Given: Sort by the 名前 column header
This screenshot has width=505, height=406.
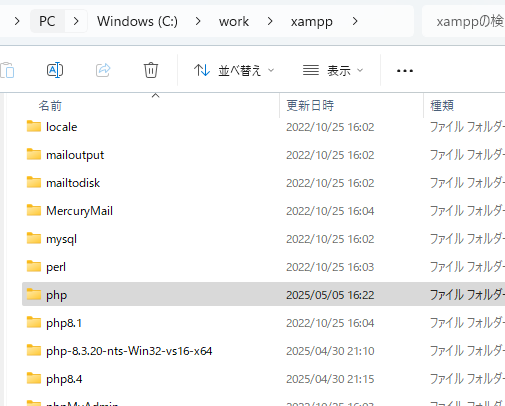Looking at the screenshot, I should 50,106.
